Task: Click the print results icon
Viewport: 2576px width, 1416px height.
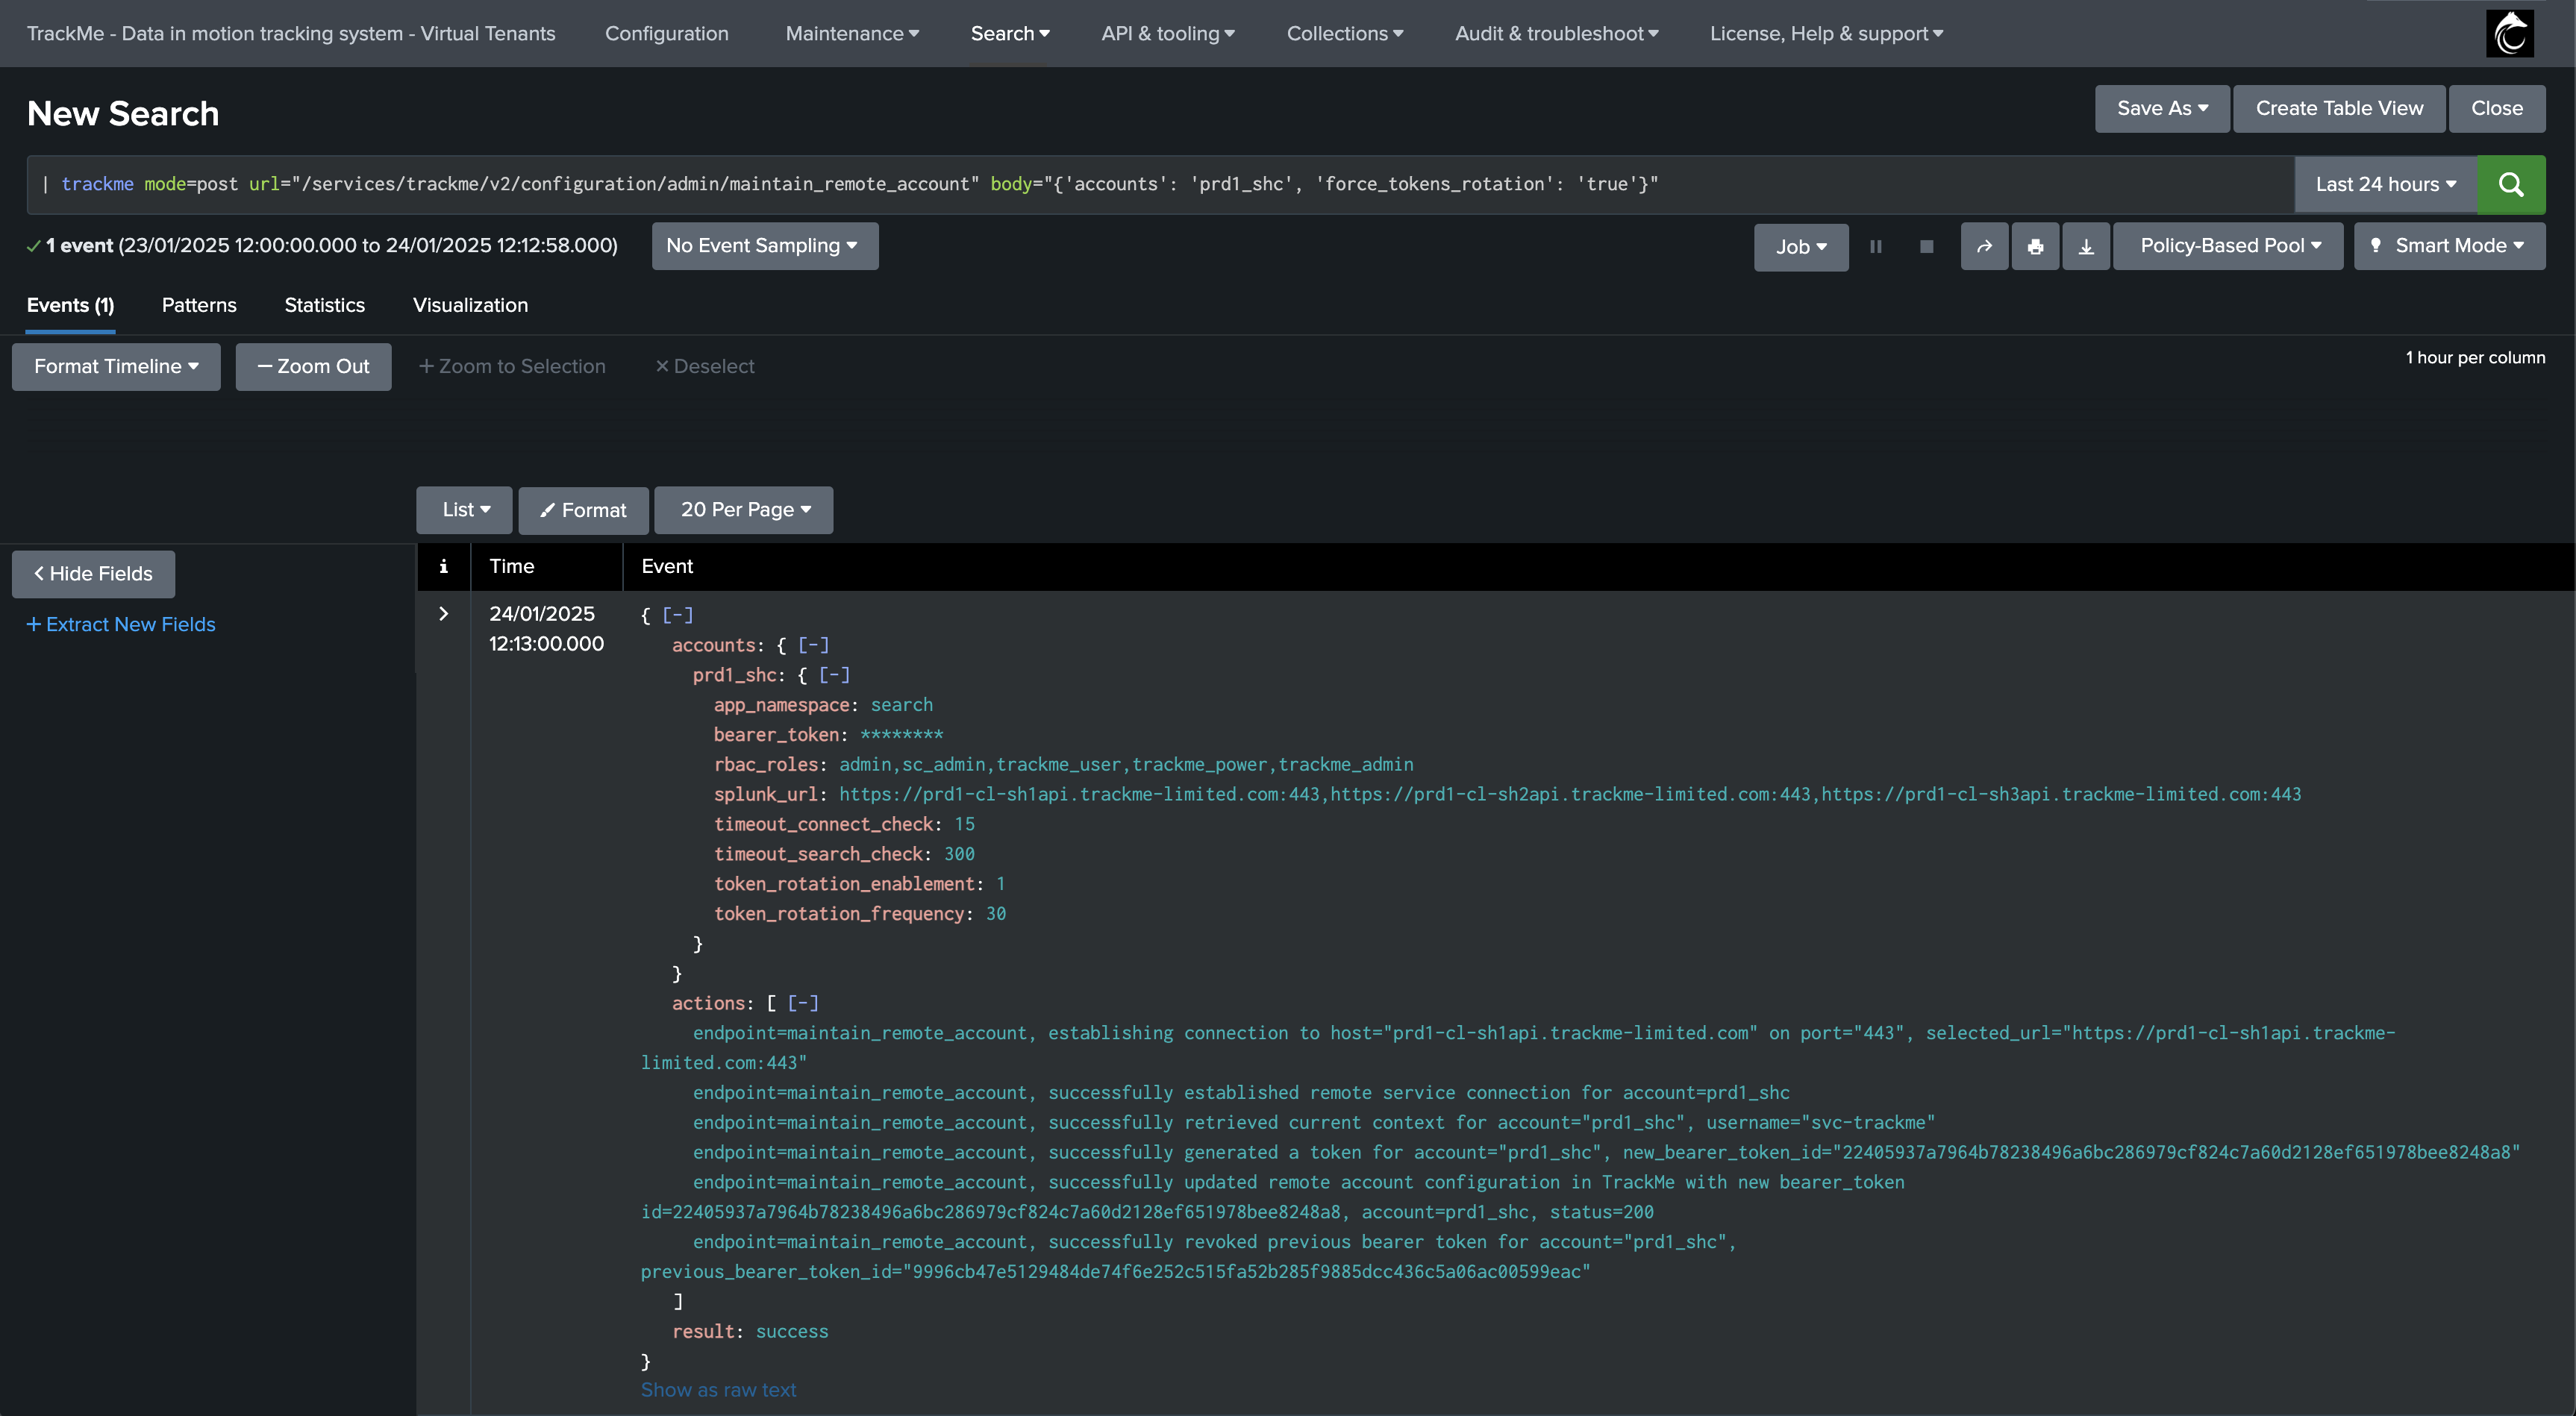Action: pyautogui.click(x=2035, y=246)
